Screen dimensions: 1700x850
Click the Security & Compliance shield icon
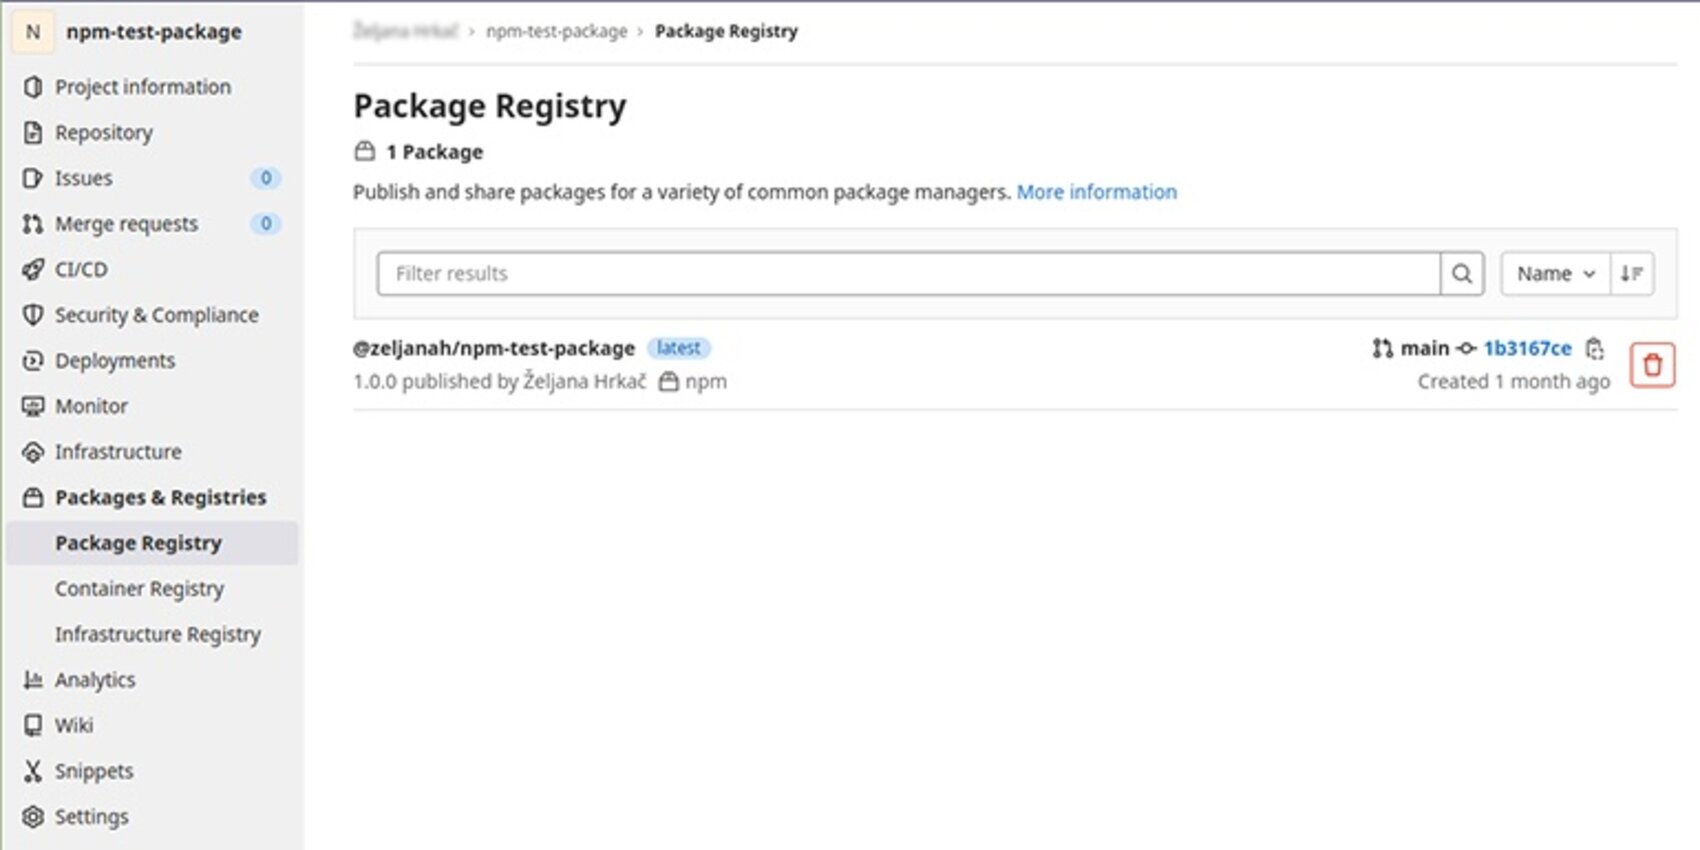(x=33, y=315)
